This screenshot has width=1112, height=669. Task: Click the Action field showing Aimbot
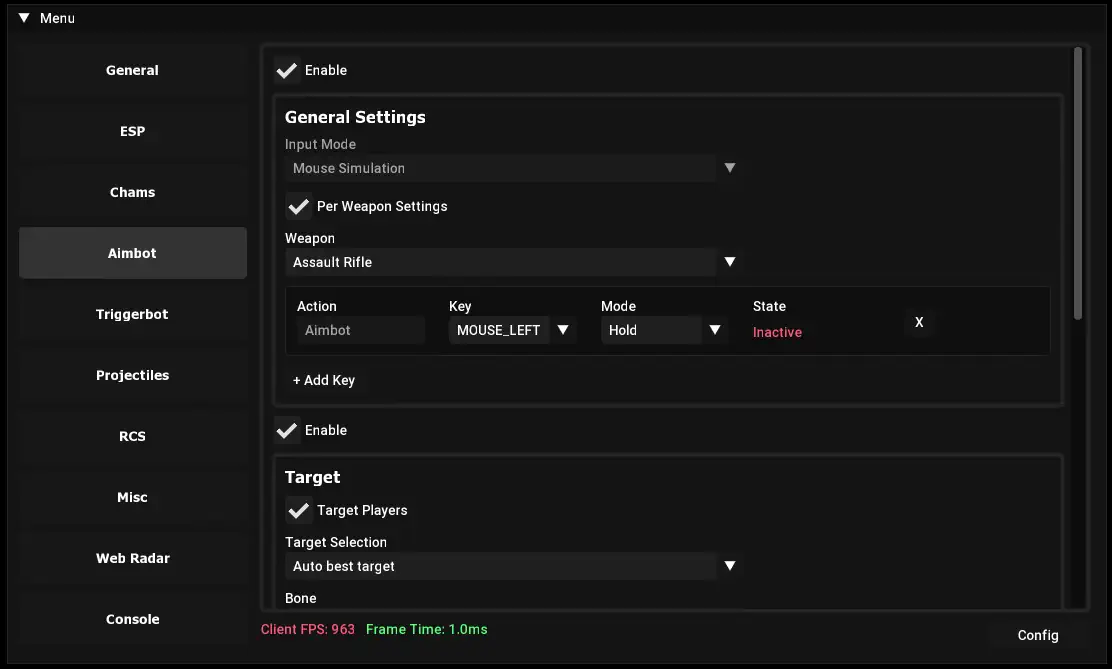[x=361, y=330]
